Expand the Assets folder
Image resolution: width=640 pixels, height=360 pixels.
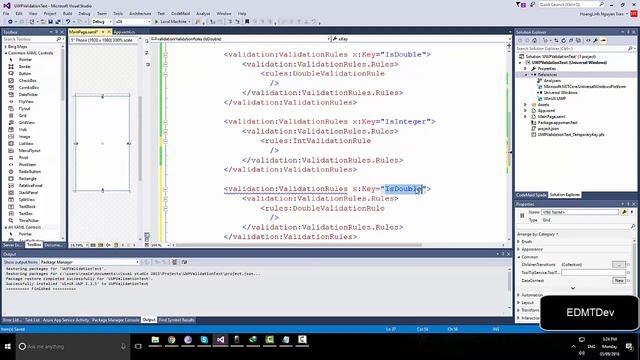point(526,104)
